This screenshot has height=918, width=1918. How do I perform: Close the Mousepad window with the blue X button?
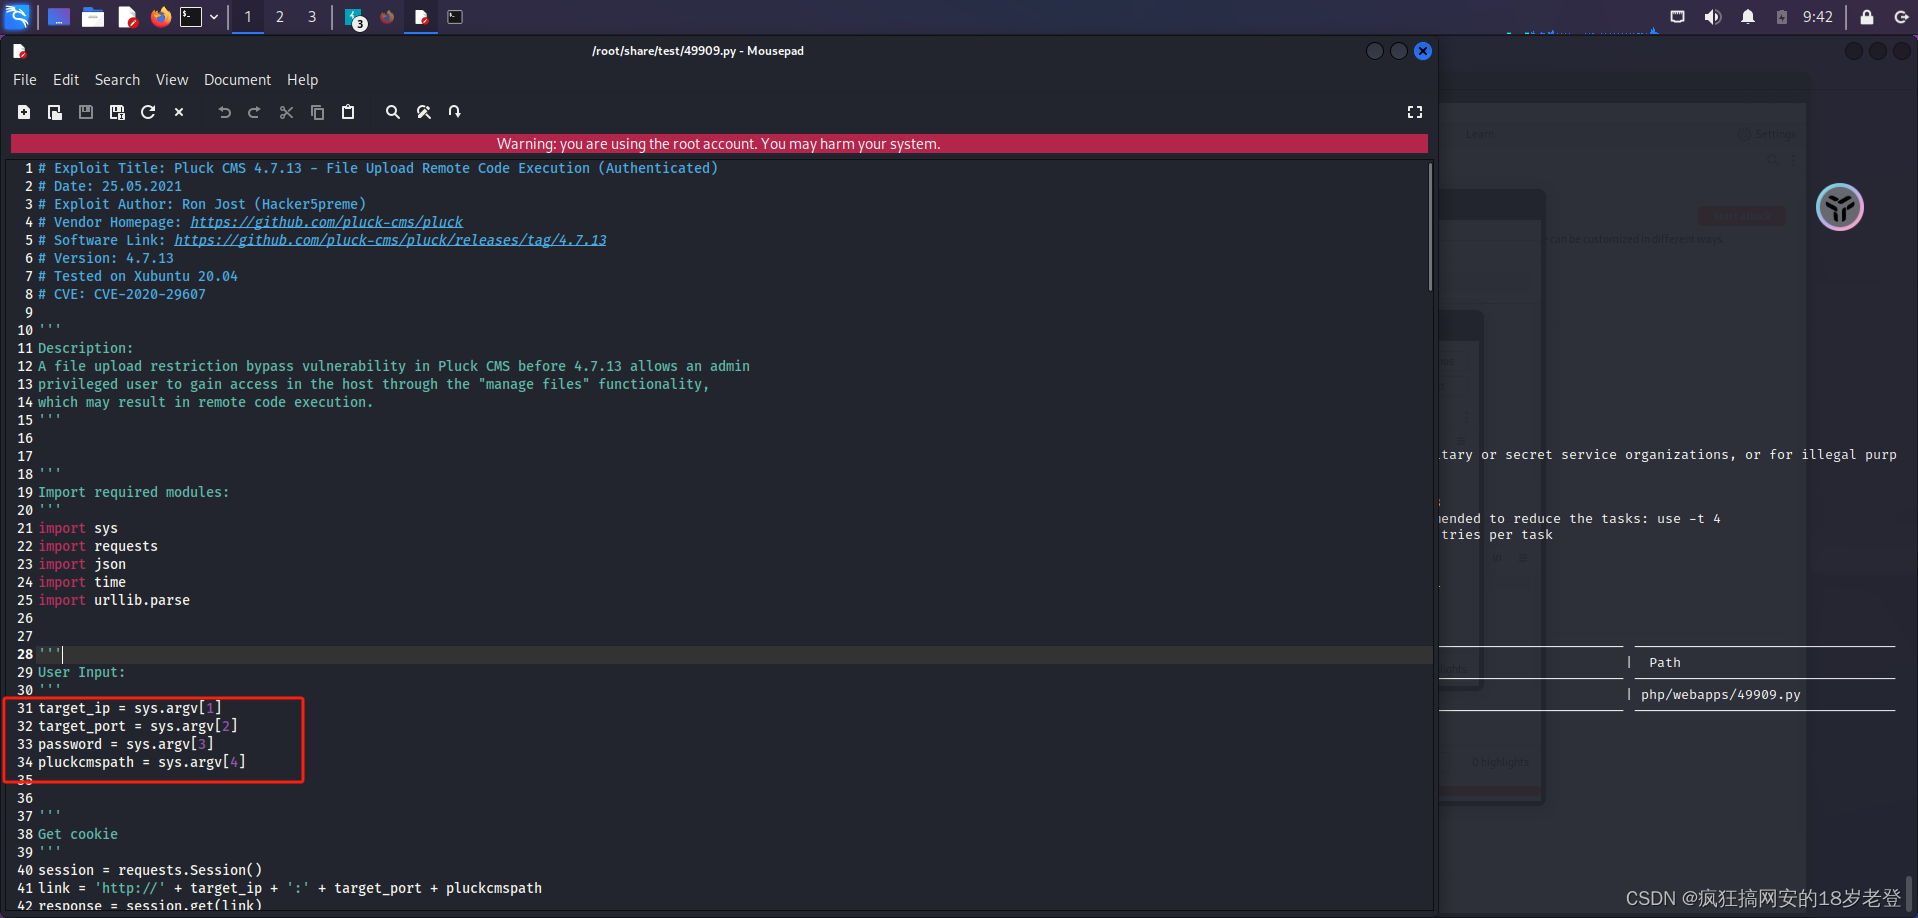tap(1423, 51)
